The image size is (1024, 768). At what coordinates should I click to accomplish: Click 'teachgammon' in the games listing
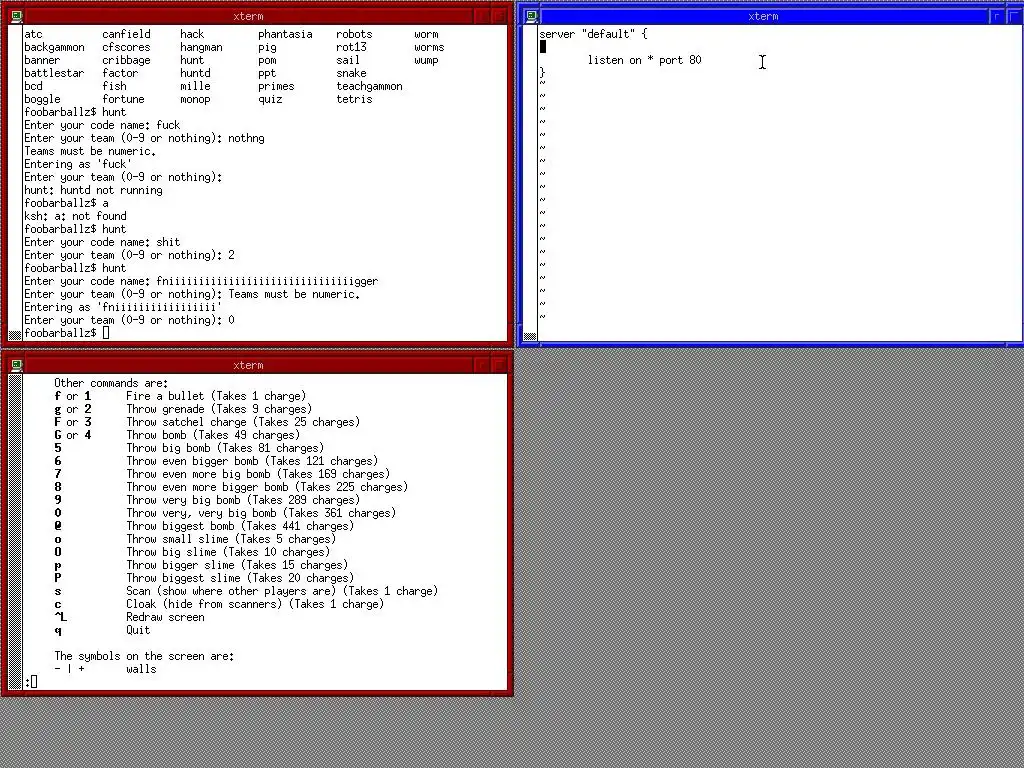369,86
